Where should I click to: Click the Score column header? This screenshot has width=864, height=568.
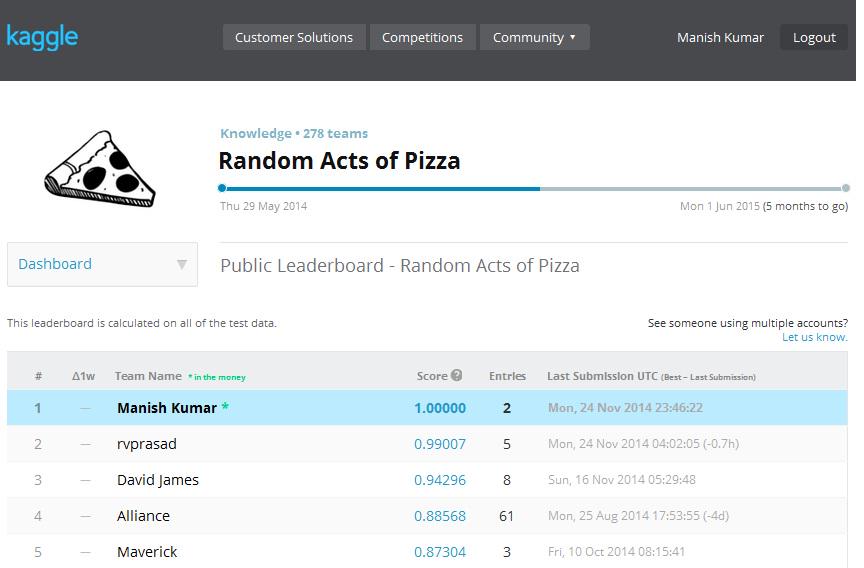432,376
